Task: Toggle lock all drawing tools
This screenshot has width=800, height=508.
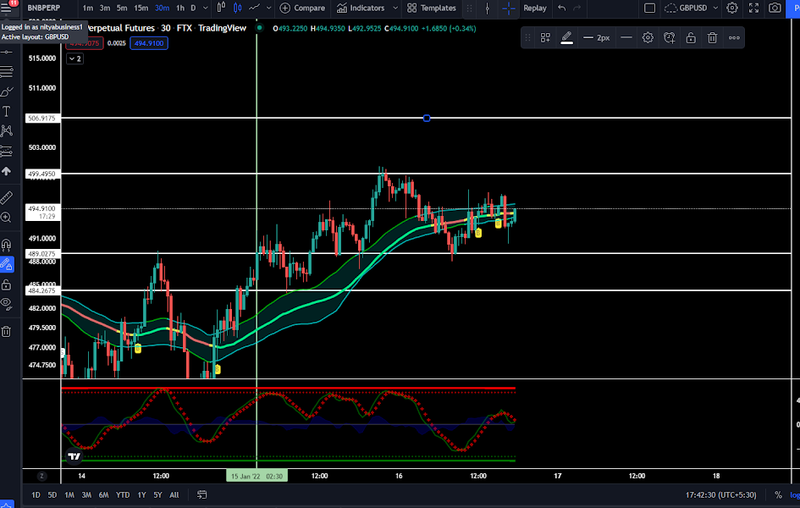Action: pos(7,285)
